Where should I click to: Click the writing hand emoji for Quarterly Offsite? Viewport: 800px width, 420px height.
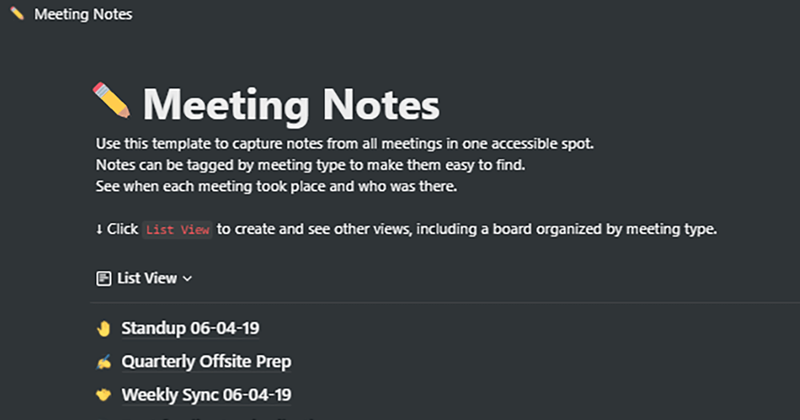[x=103, y=361]
